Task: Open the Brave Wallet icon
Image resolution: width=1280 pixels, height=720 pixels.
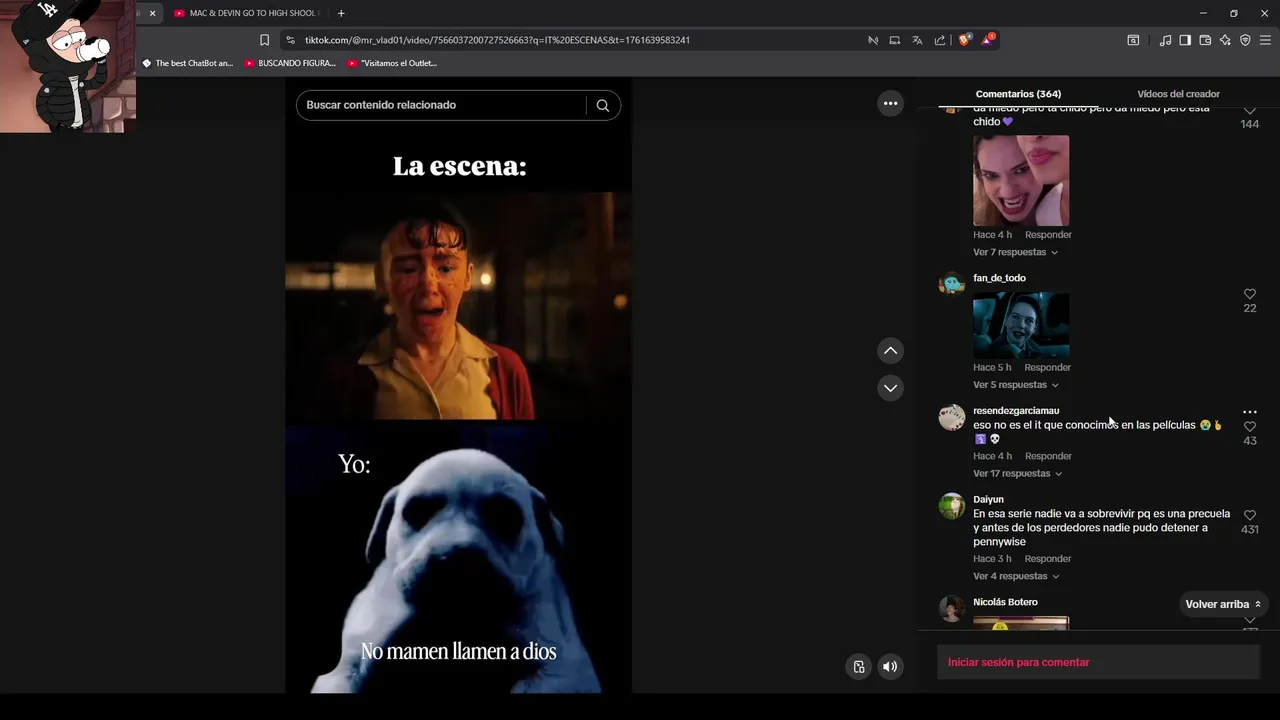Action: pos(1205,40)
